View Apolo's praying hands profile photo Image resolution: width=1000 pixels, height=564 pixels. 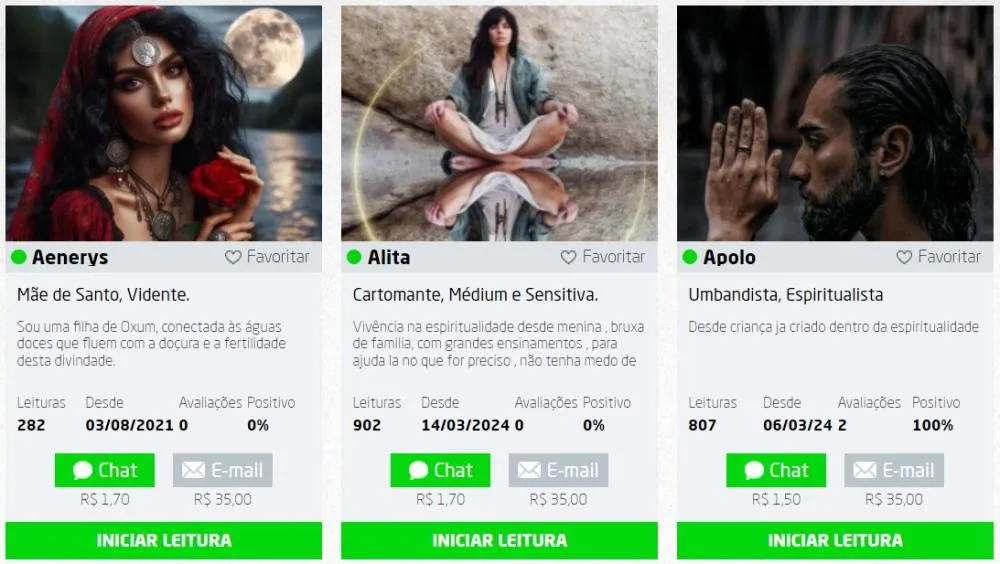click(x=835, y=123)
